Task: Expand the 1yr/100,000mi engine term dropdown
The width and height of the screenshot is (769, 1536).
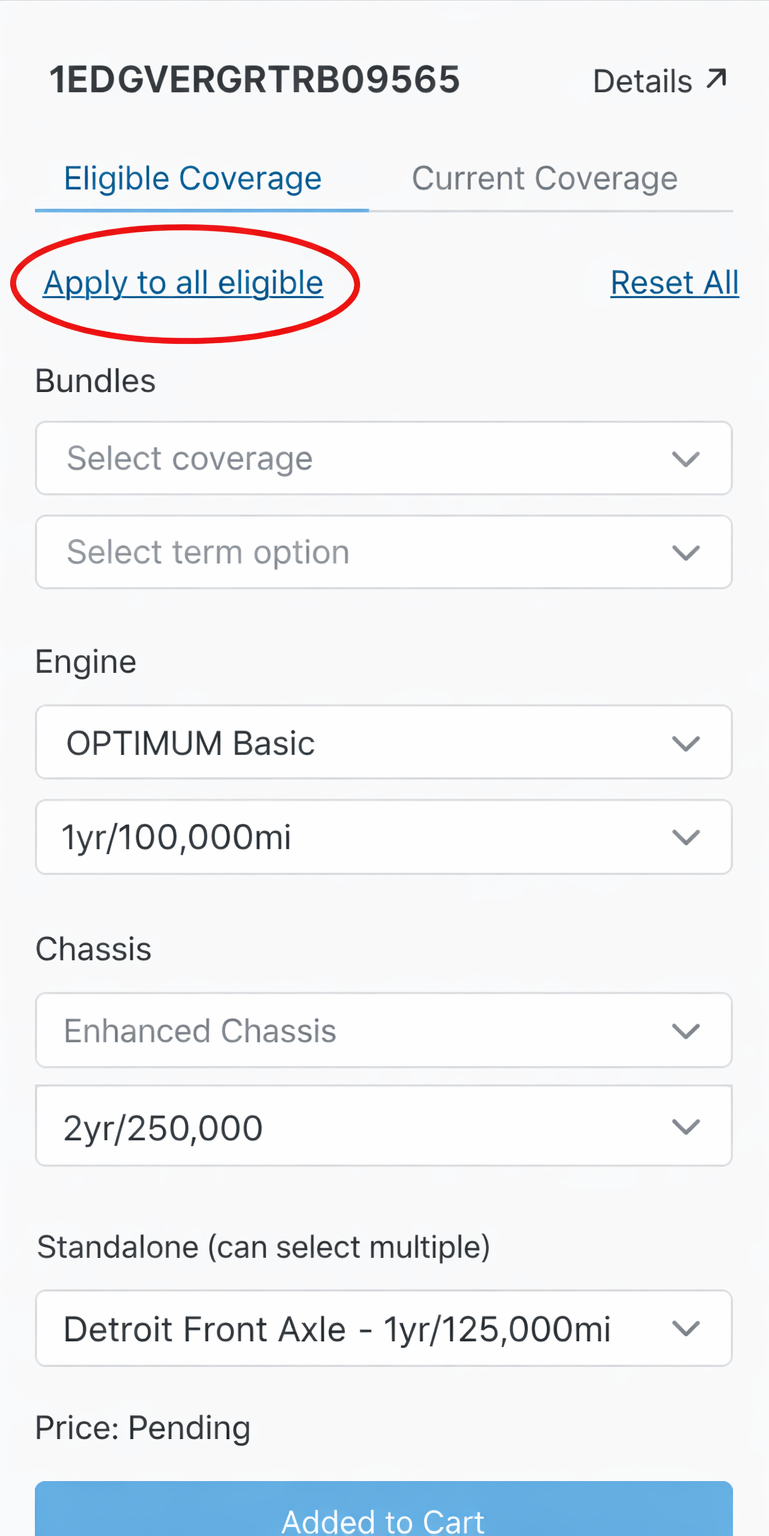Action: point(384,837)
